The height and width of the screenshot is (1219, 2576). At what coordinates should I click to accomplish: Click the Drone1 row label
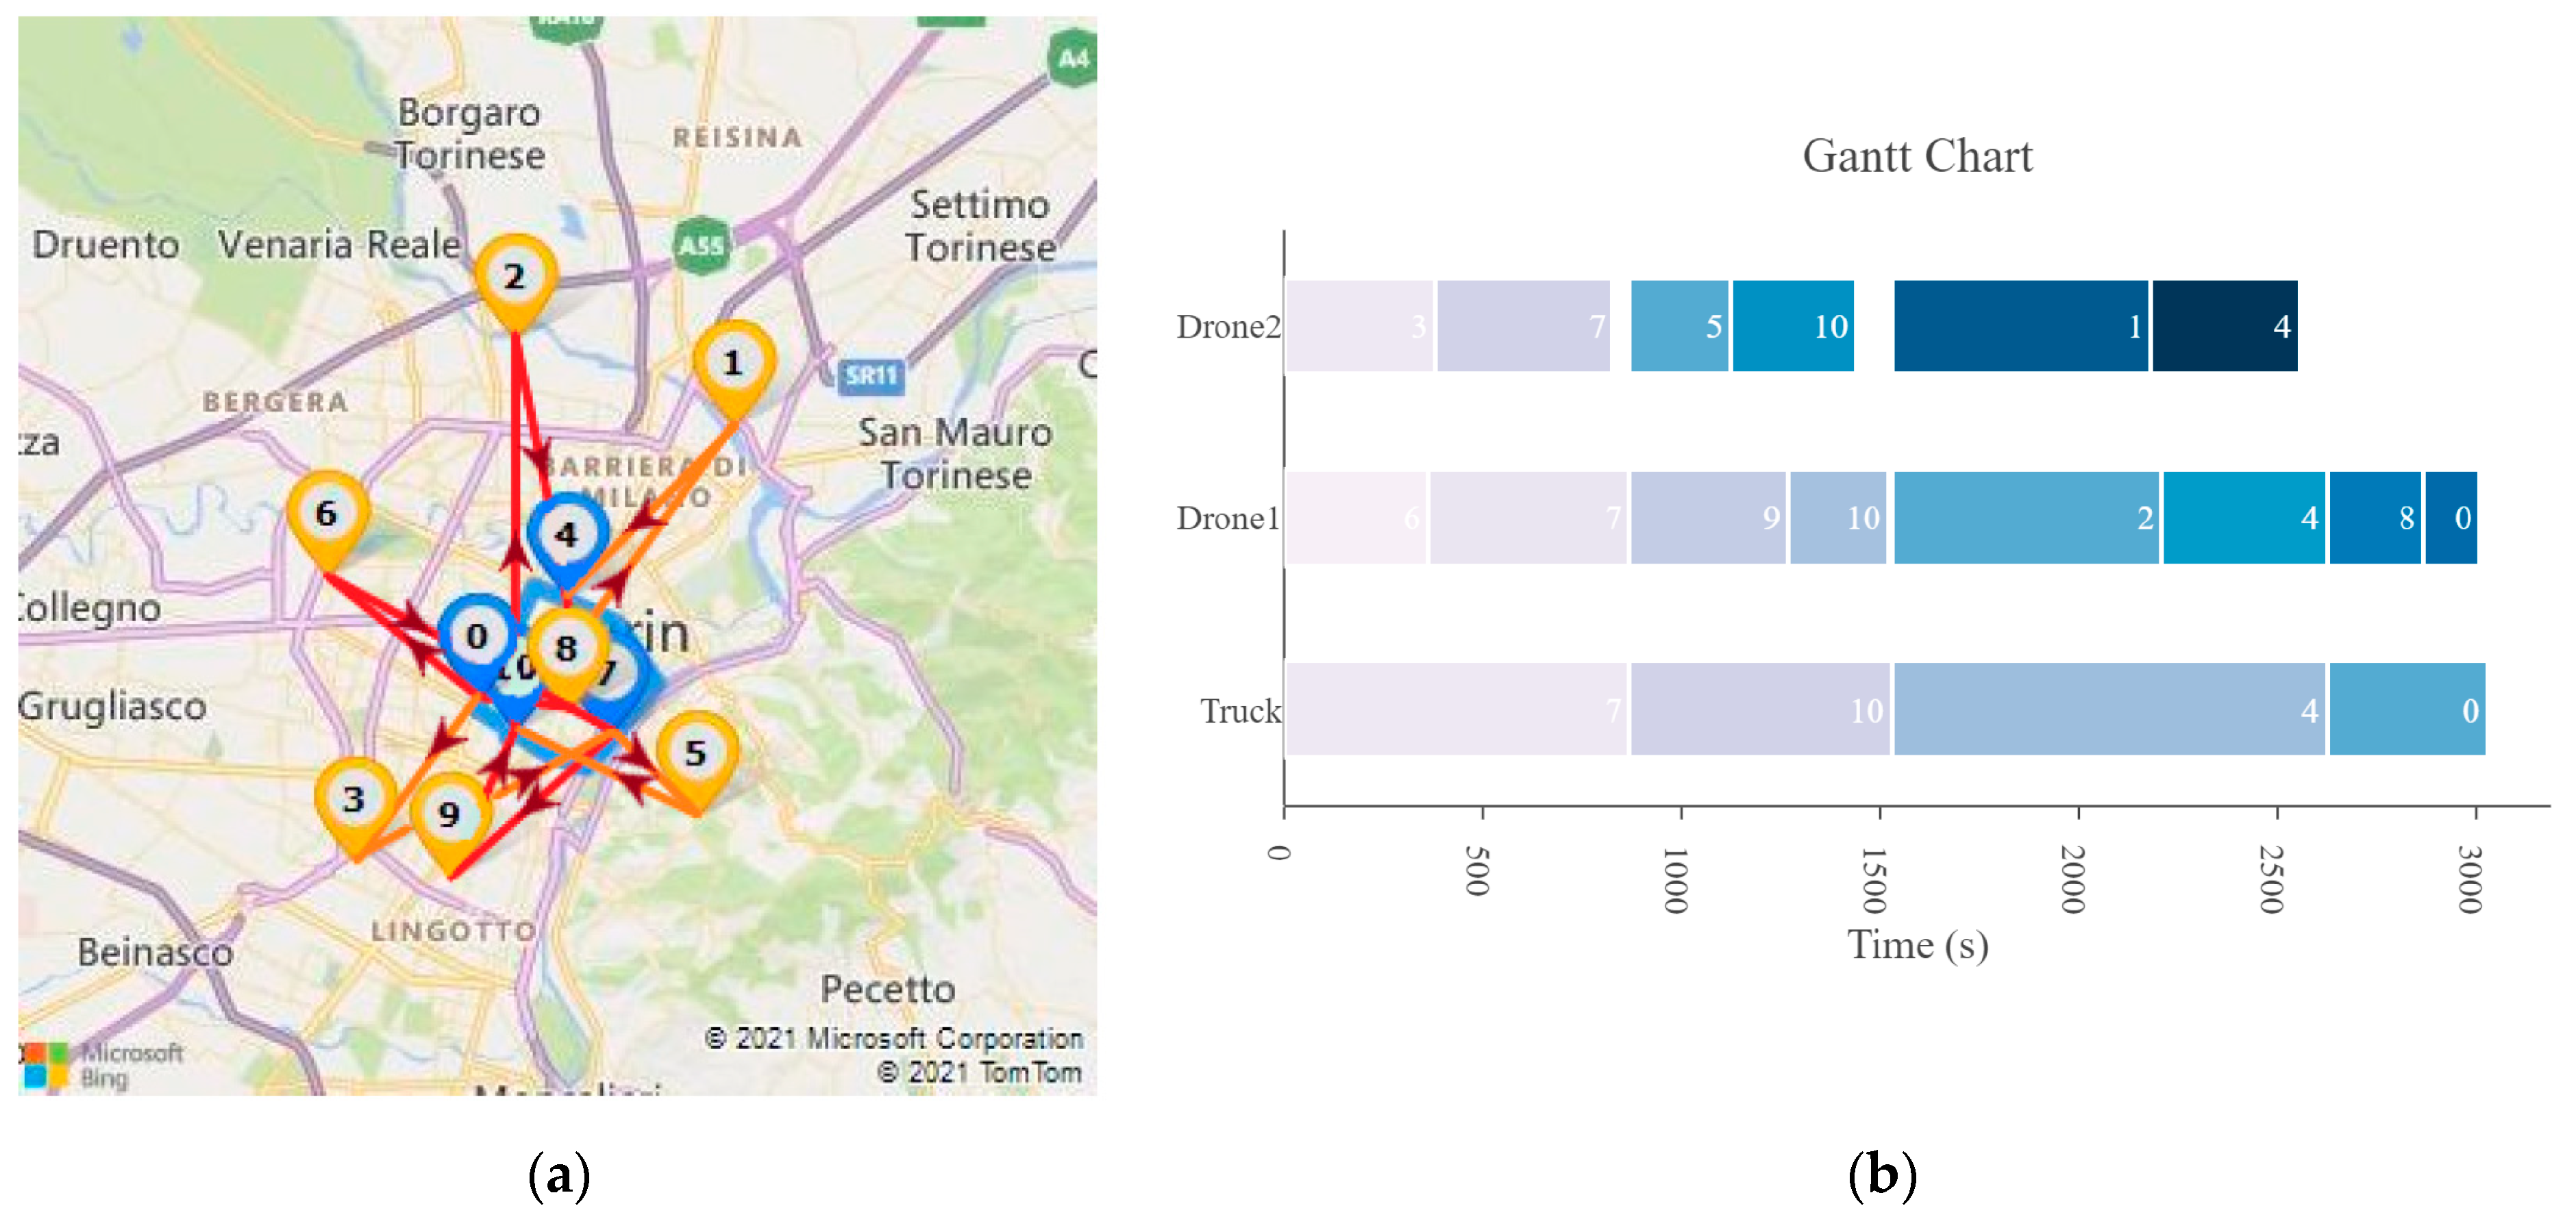(x=1228, y=519)
